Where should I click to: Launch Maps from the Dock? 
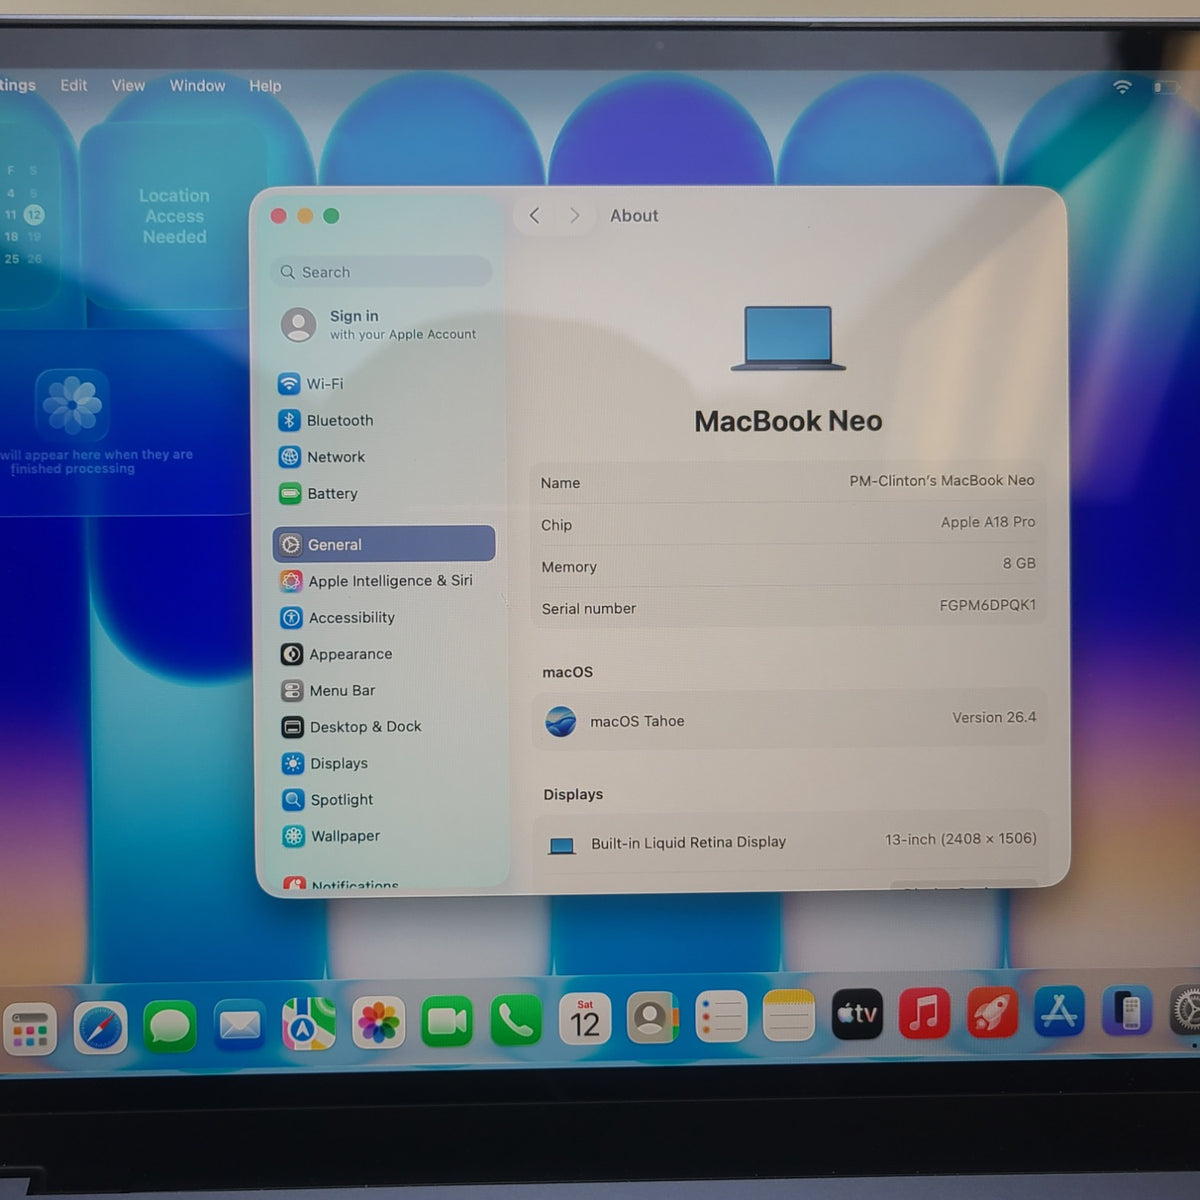click(308, 1024)
